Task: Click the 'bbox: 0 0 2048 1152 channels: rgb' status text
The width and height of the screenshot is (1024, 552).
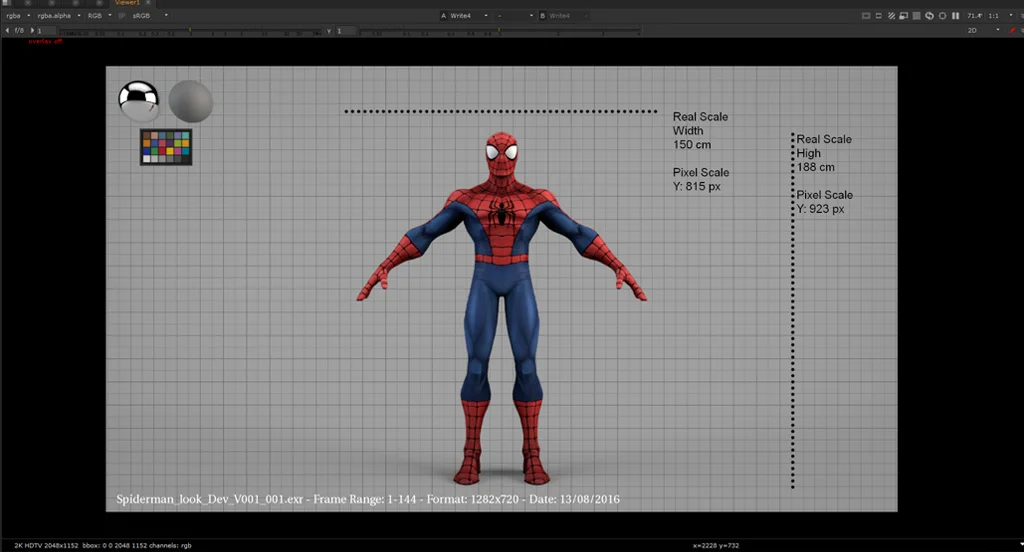Action: (137, 545)
